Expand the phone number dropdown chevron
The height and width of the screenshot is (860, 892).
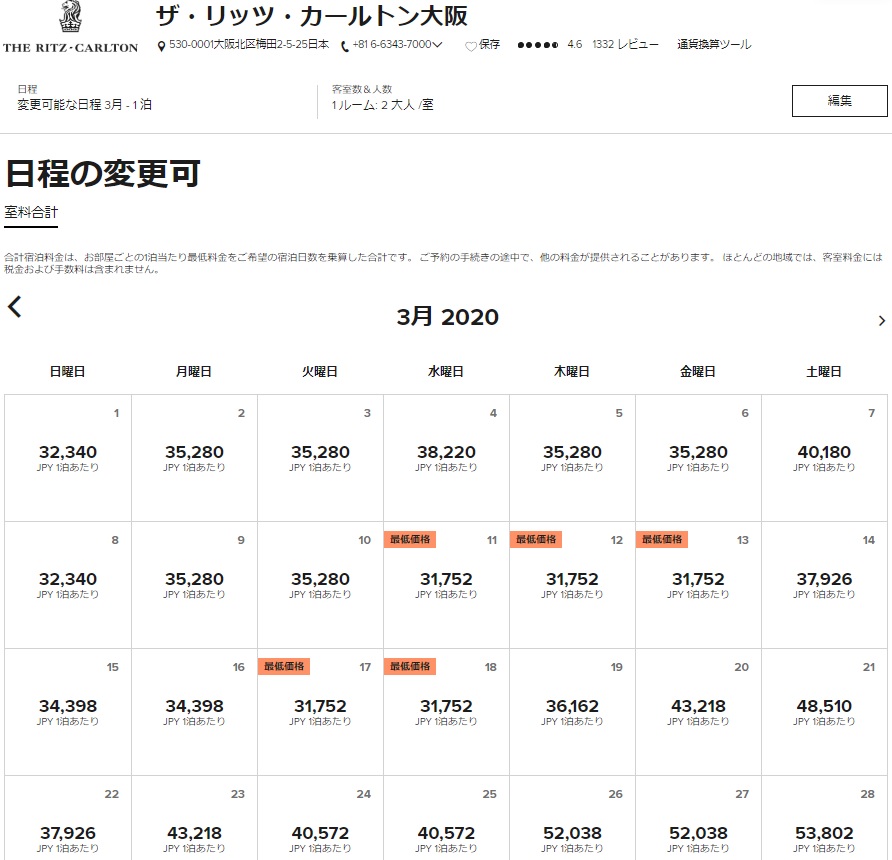437,44
